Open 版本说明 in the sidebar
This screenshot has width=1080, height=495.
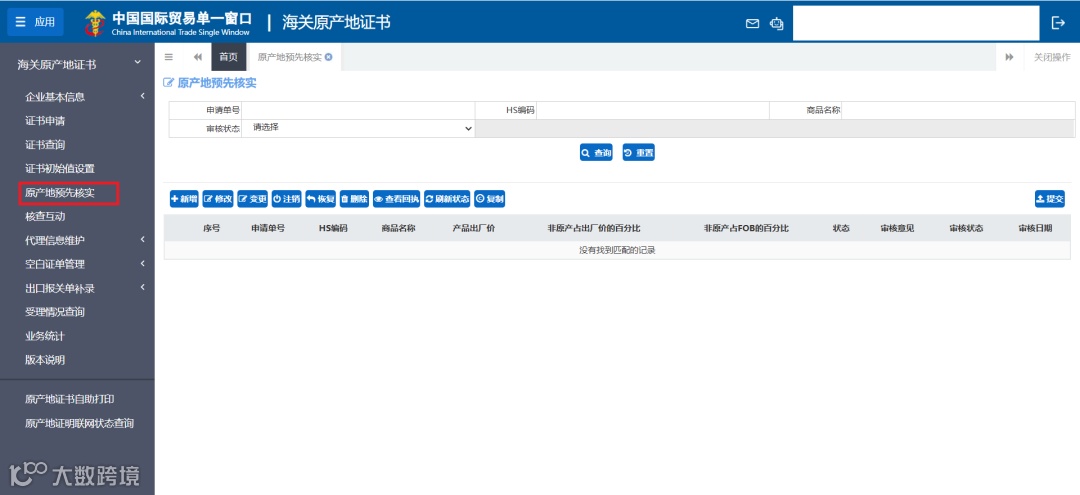(45, 359)
